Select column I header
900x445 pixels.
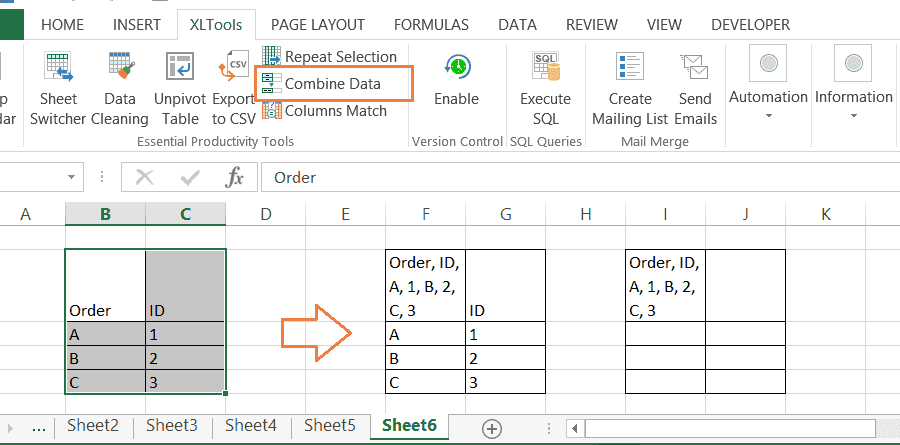(x=665, y=215)
